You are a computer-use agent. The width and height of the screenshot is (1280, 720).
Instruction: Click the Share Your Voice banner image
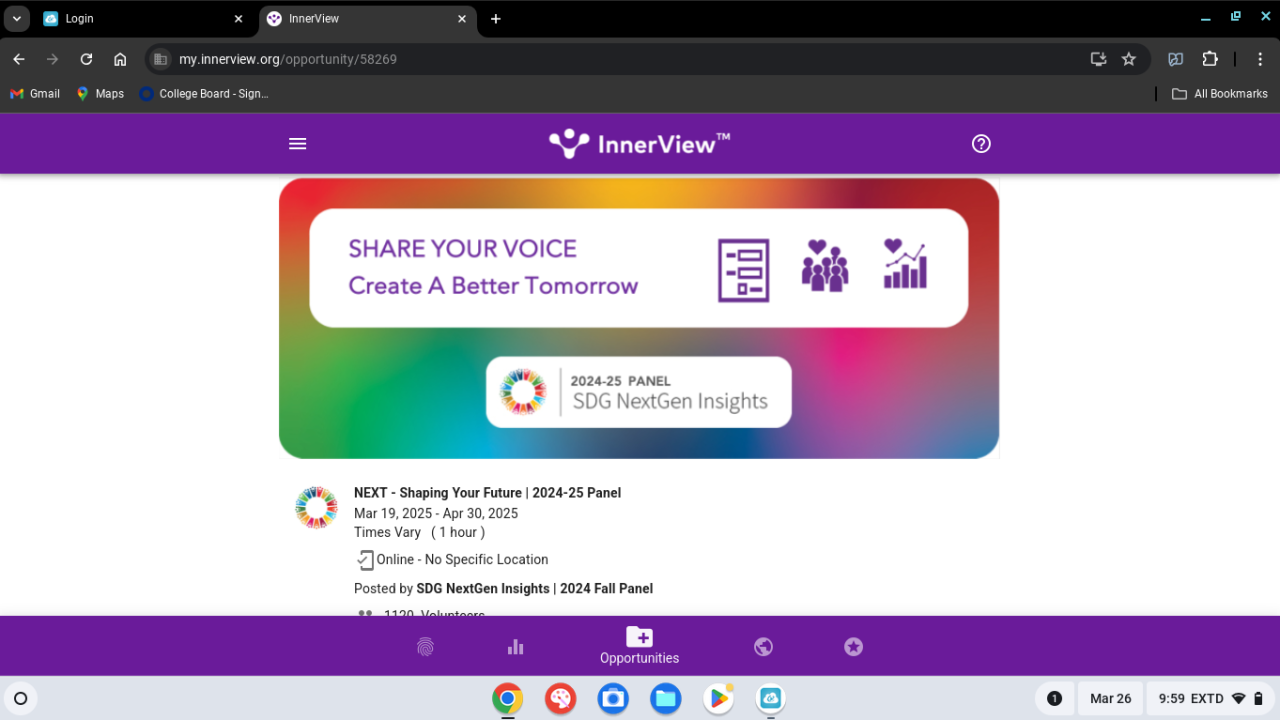tap(639, 318)
